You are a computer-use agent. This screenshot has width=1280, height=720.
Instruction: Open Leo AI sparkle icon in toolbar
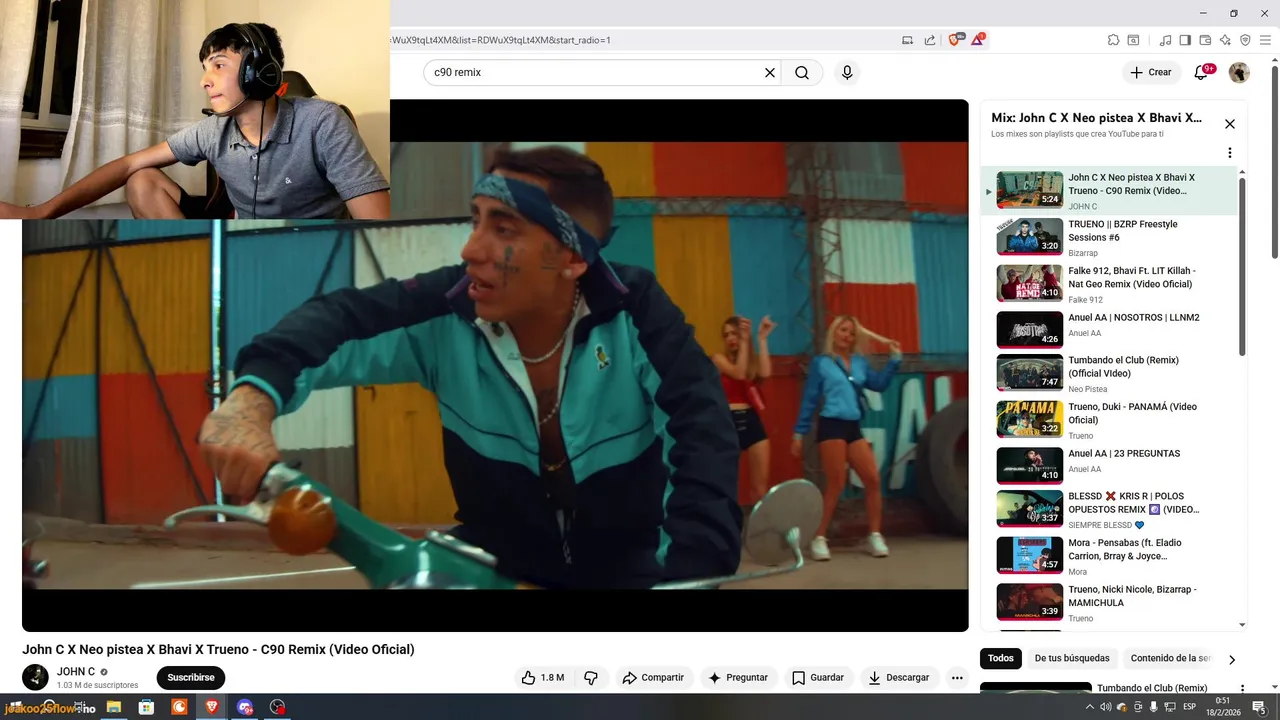1225,40
